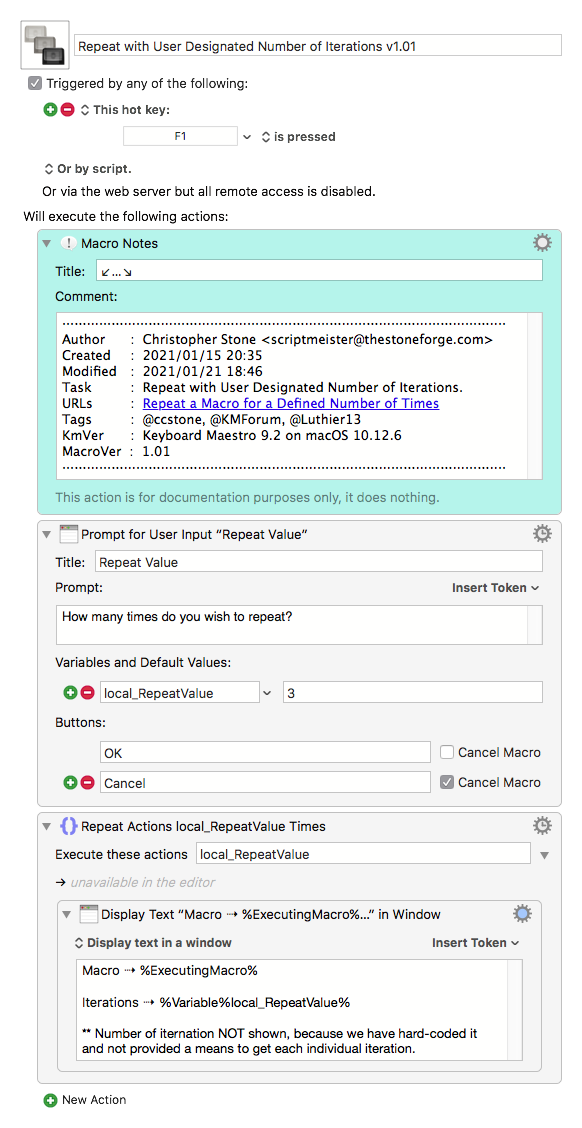Open gear menu for Prompt for User Input

542,533
